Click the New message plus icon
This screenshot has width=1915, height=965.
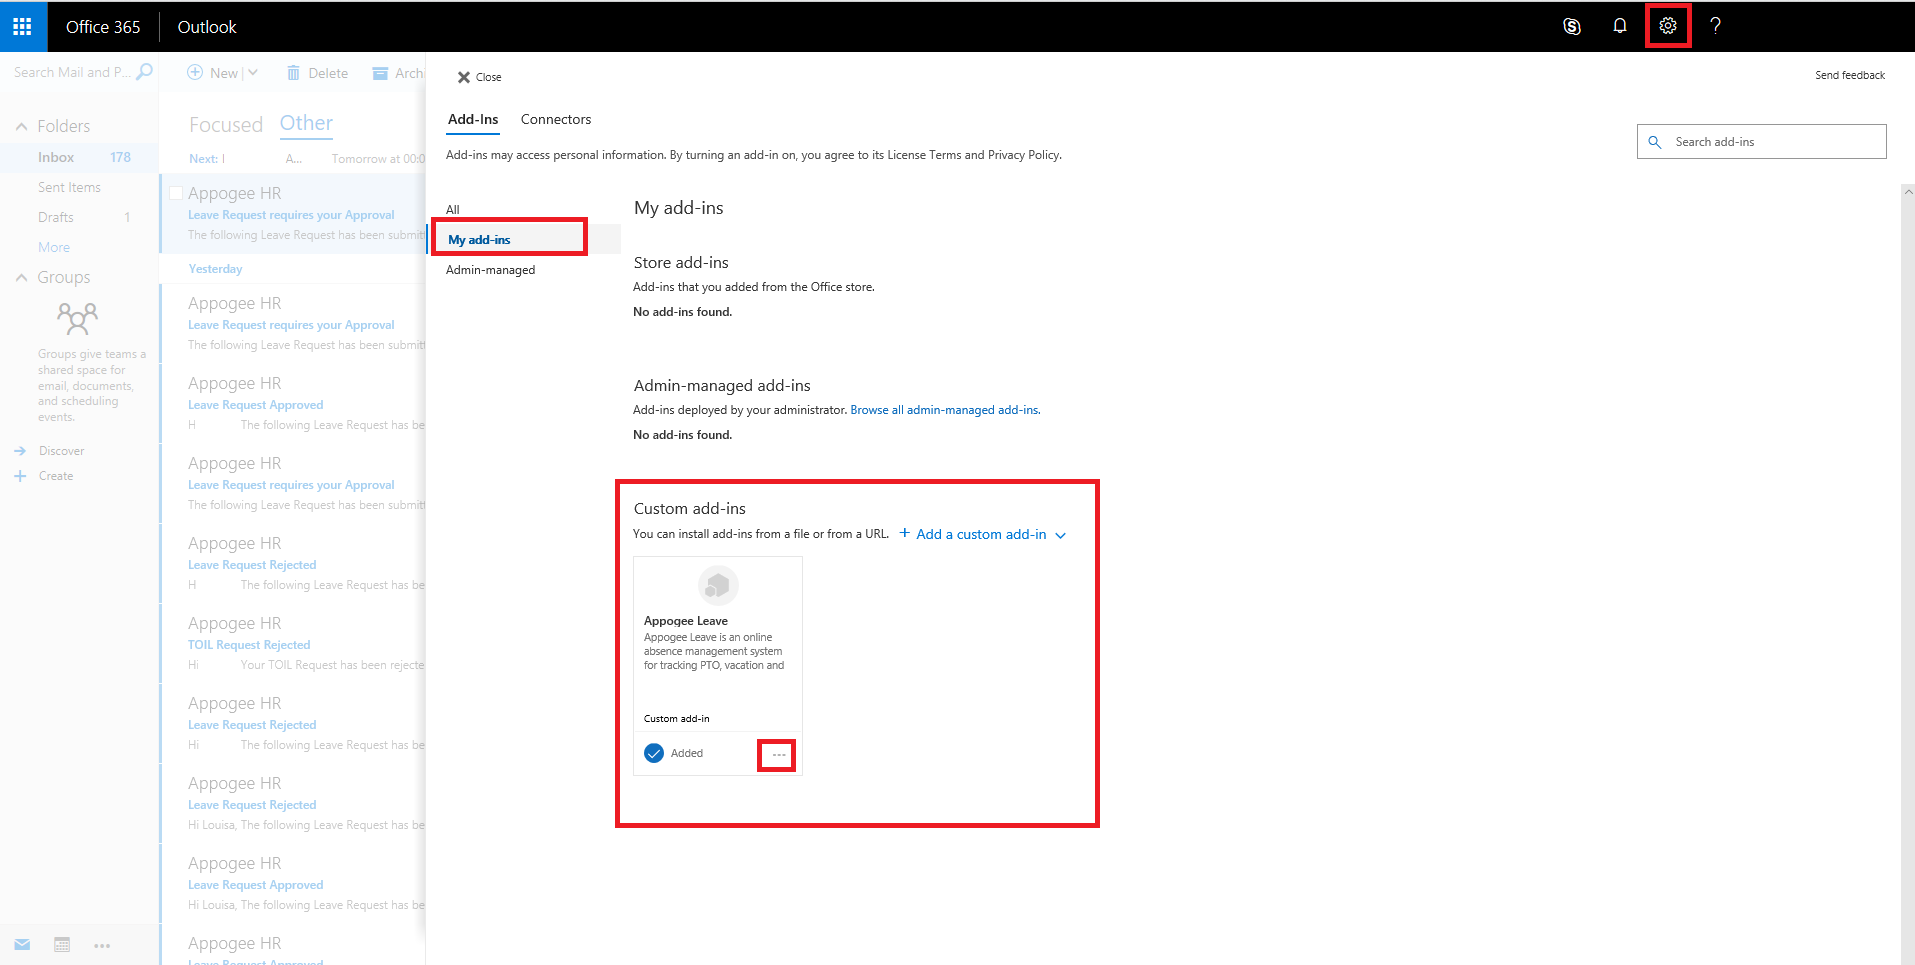[x=196, y=73]
